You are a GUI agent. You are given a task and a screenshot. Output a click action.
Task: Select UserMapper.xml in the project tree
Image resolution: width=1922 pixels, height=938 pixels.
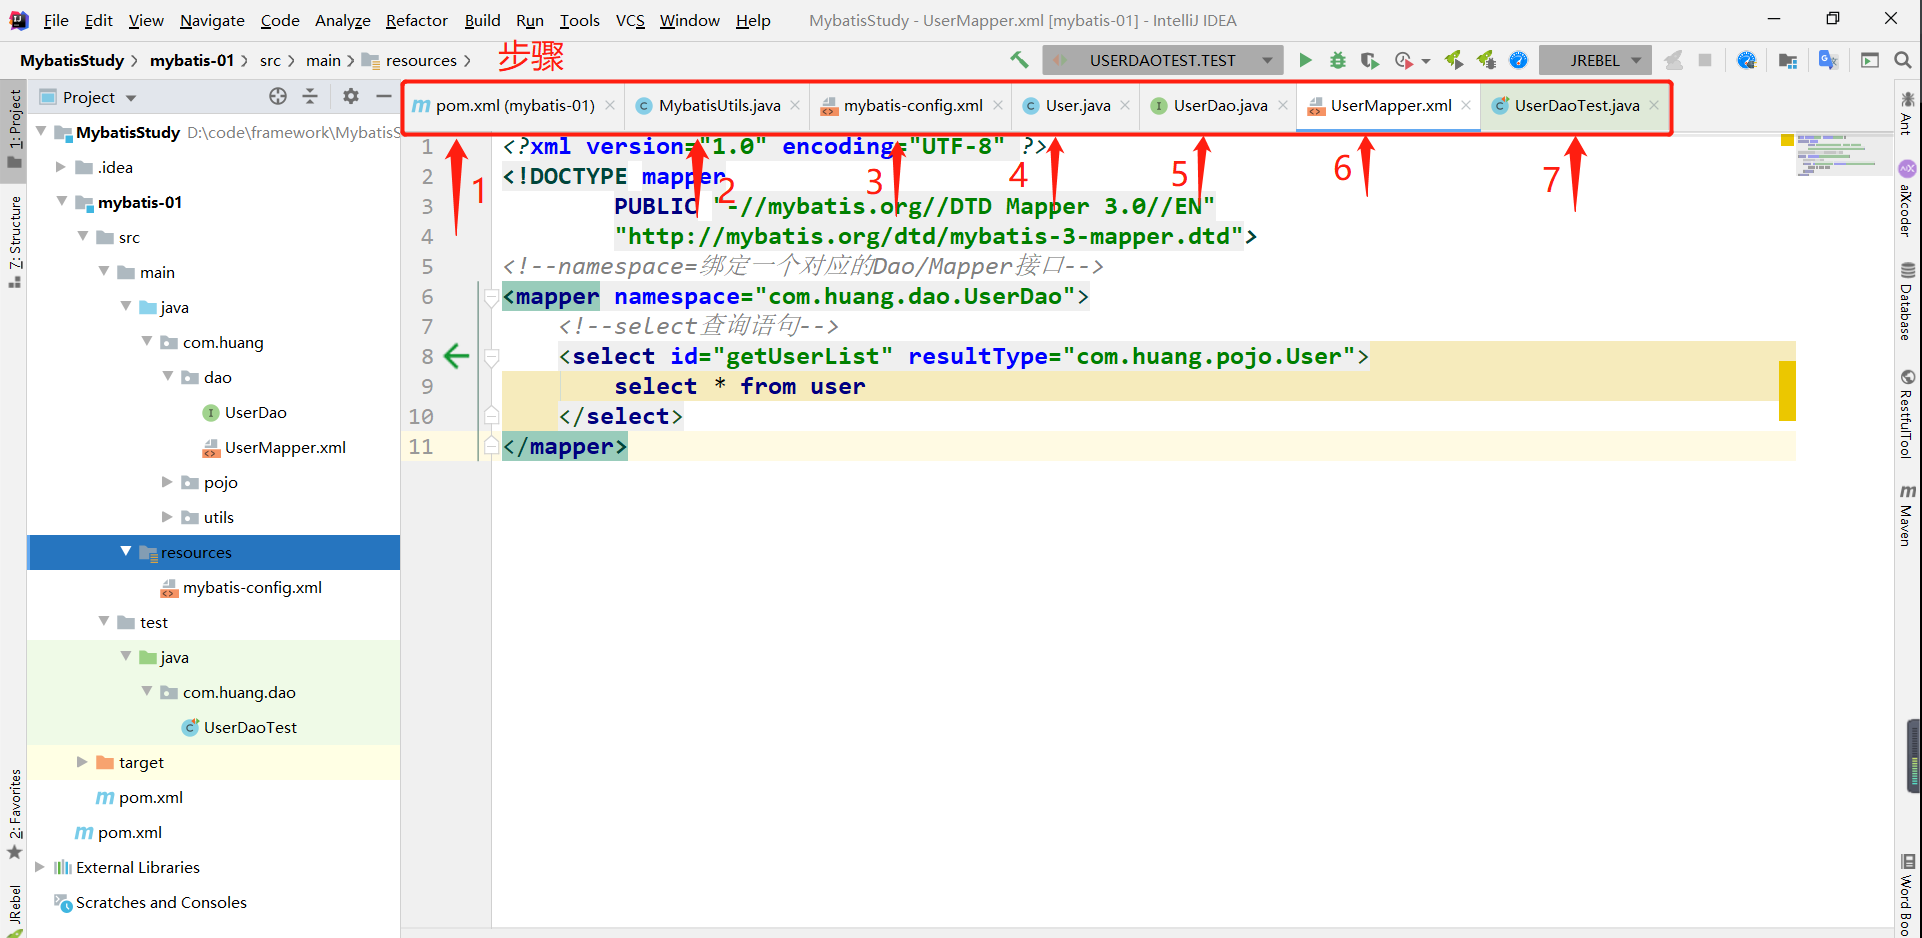point(285,447)
